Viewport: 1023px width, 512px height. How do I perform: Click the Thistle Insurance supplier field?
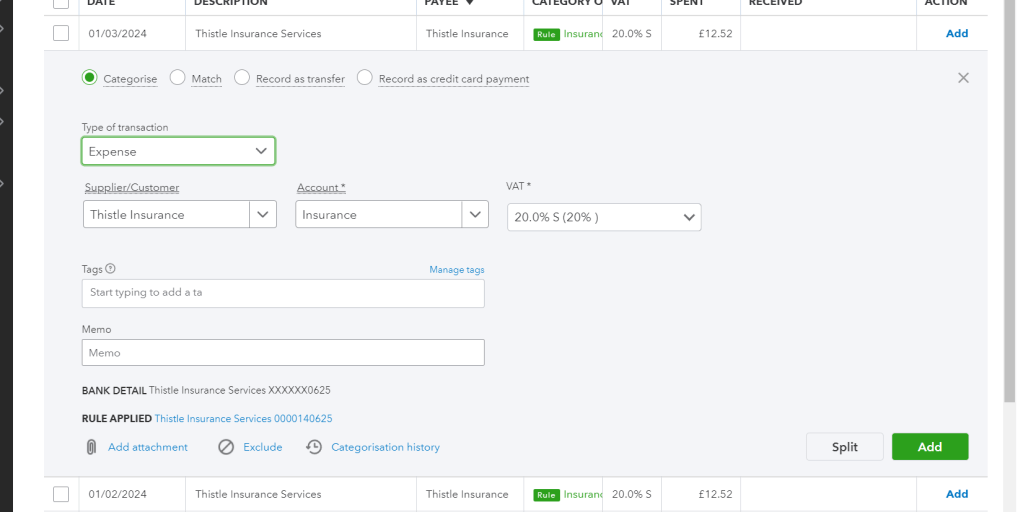(166, 214)
